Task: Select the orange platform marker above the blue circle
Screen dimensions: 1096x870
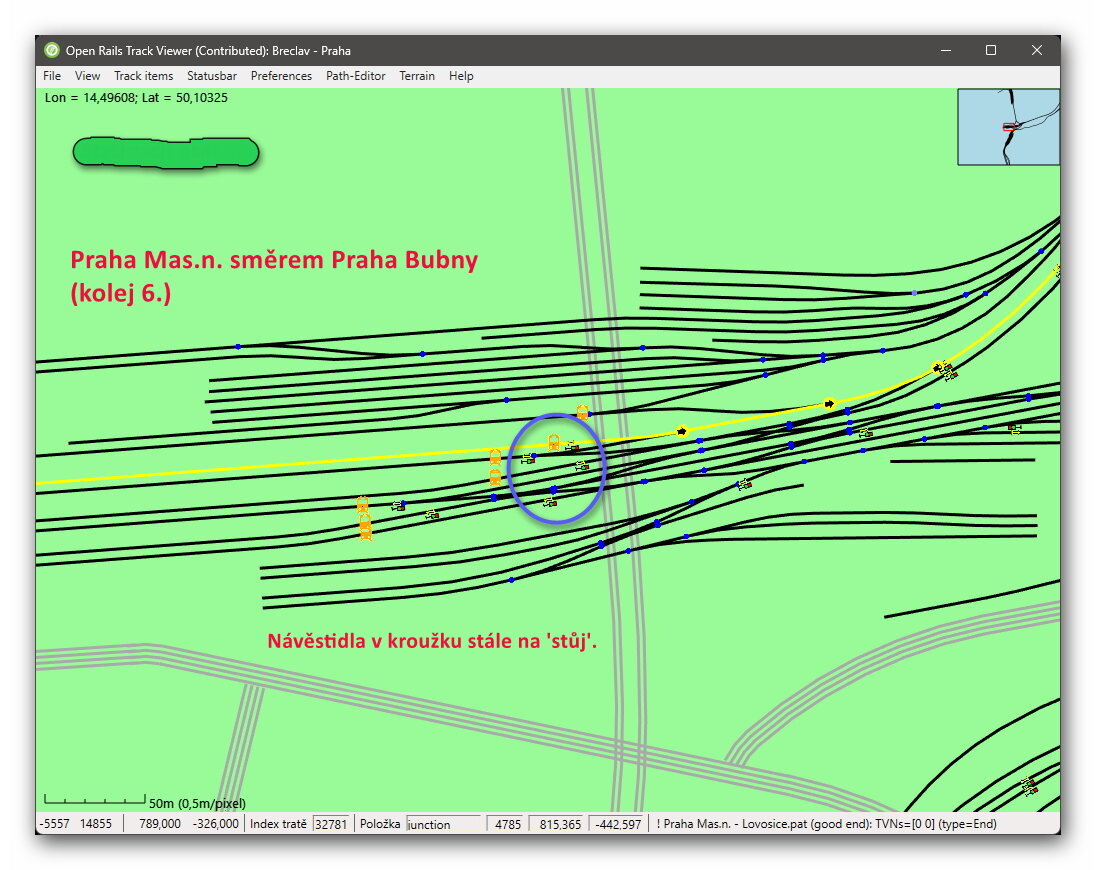Action: [582, 411]
